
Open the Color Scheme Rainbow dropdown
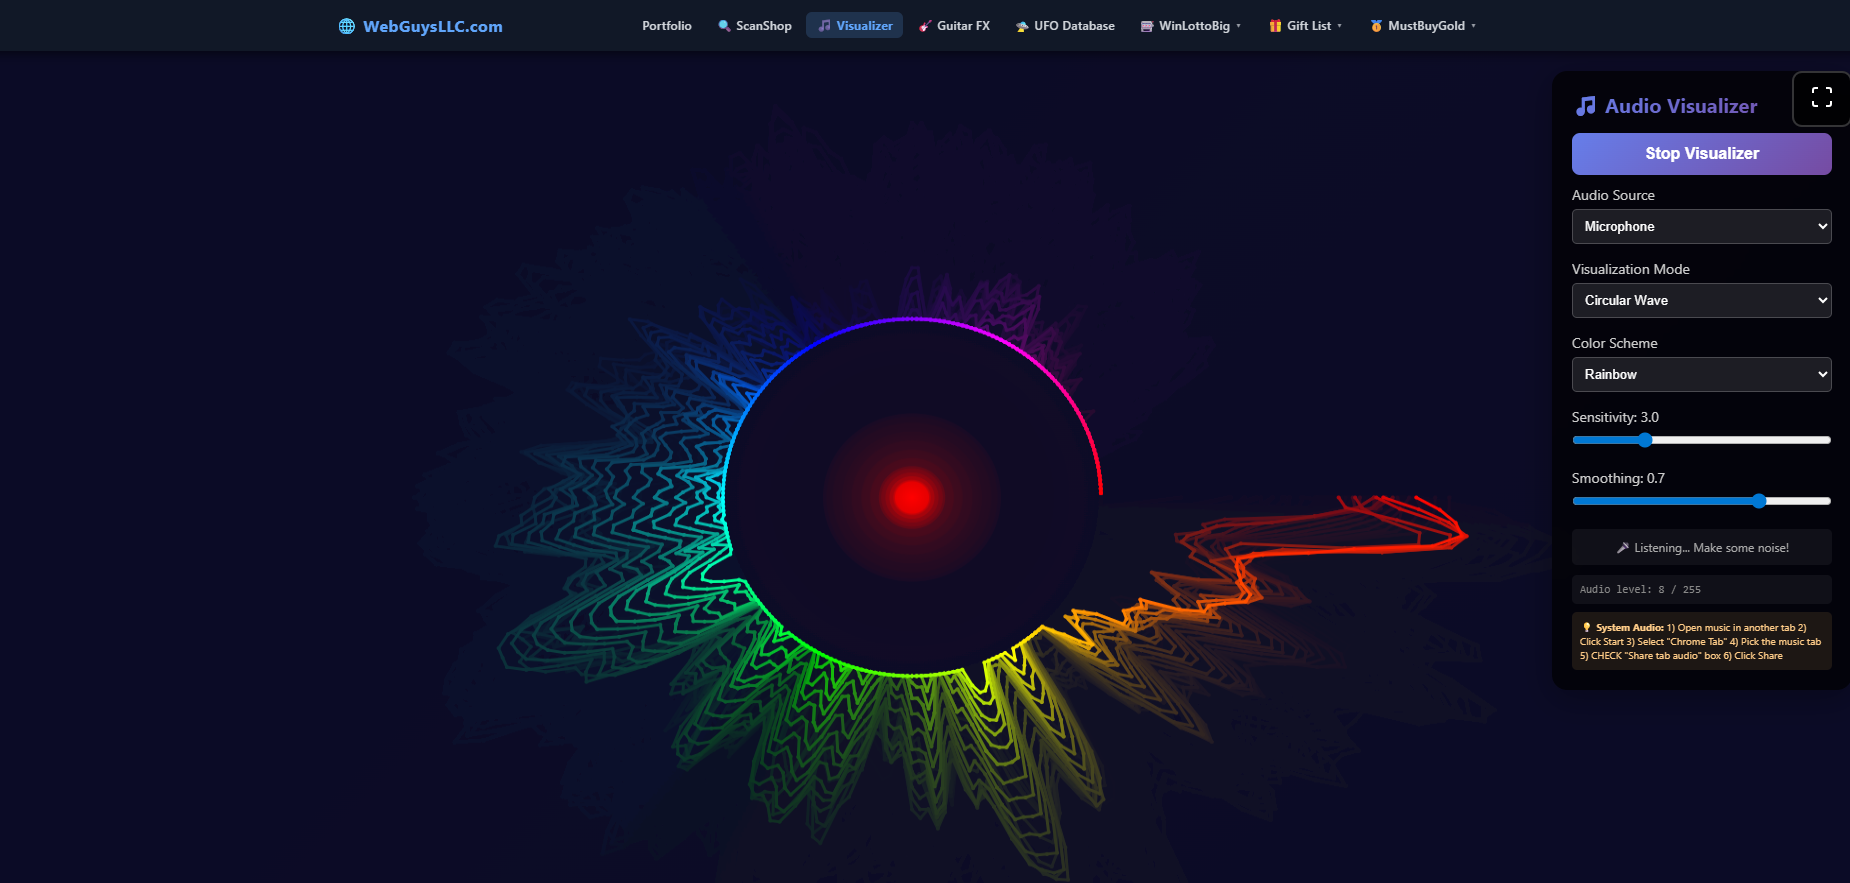[x=1701, y=375]
